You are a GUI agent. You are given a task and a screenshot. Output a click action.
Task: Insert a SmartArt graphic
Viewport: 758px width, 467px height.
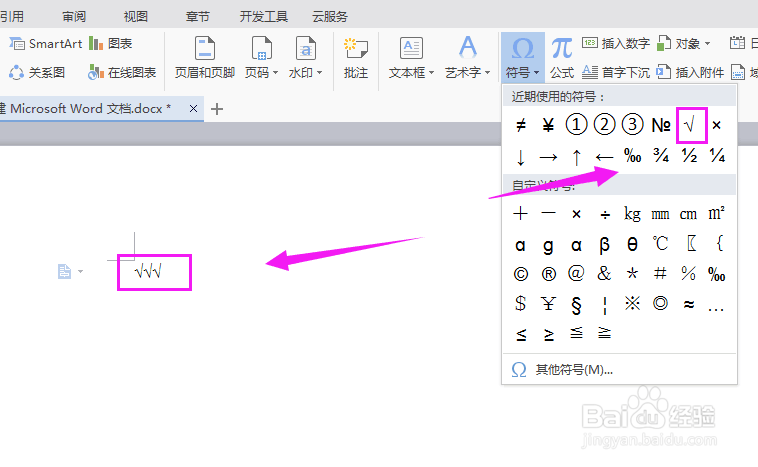pyautogui.click(x=45, y=44)
